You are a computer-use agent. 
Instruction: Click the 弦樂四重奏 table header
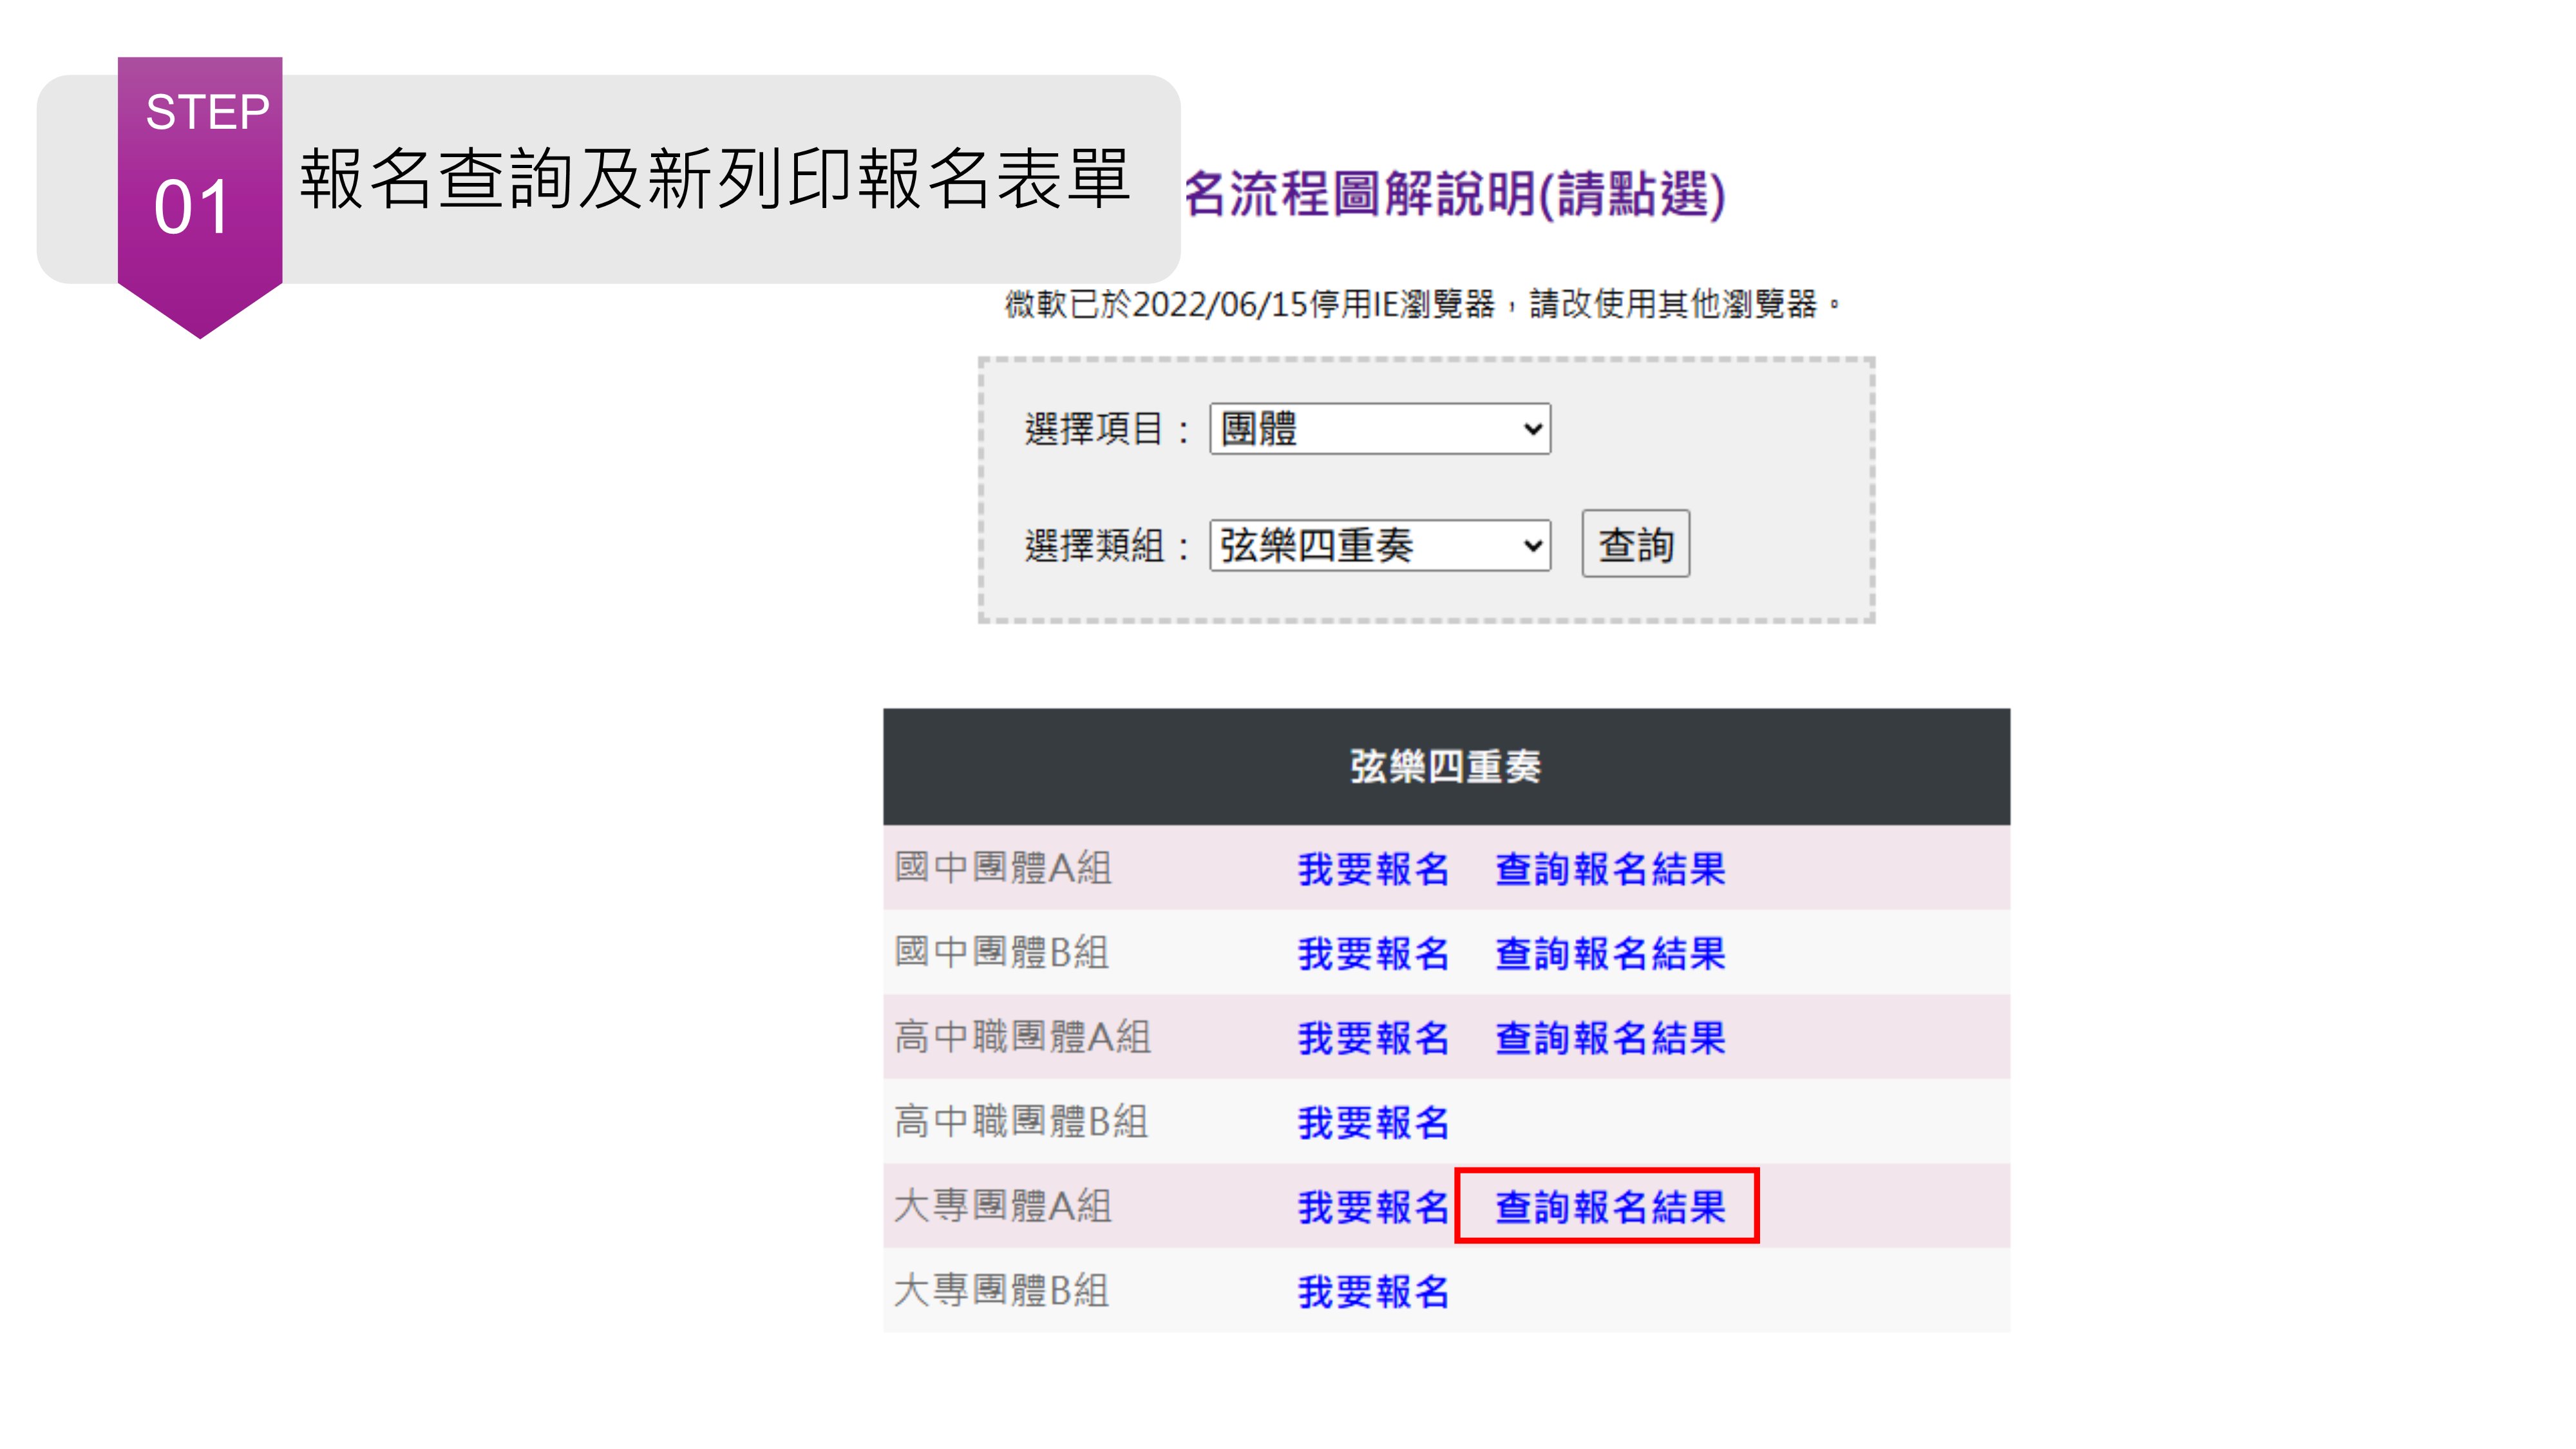point(1445,767)
